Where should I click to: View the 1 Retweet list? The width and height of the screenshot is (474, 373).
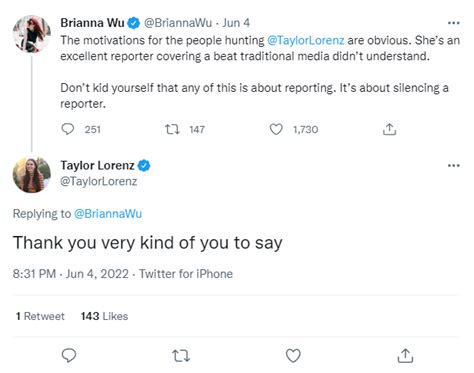[40, 316]
